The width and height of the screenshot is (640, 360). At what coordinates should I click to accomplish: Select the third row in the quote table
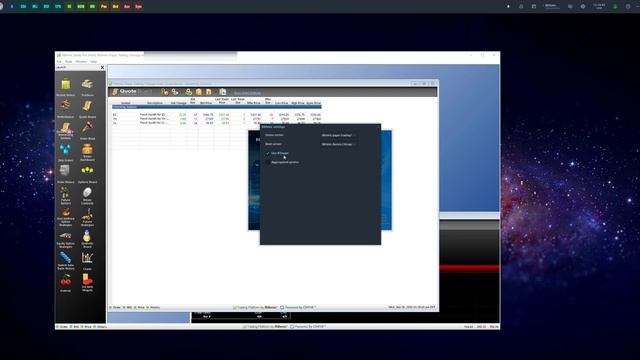tap(217, 122)
